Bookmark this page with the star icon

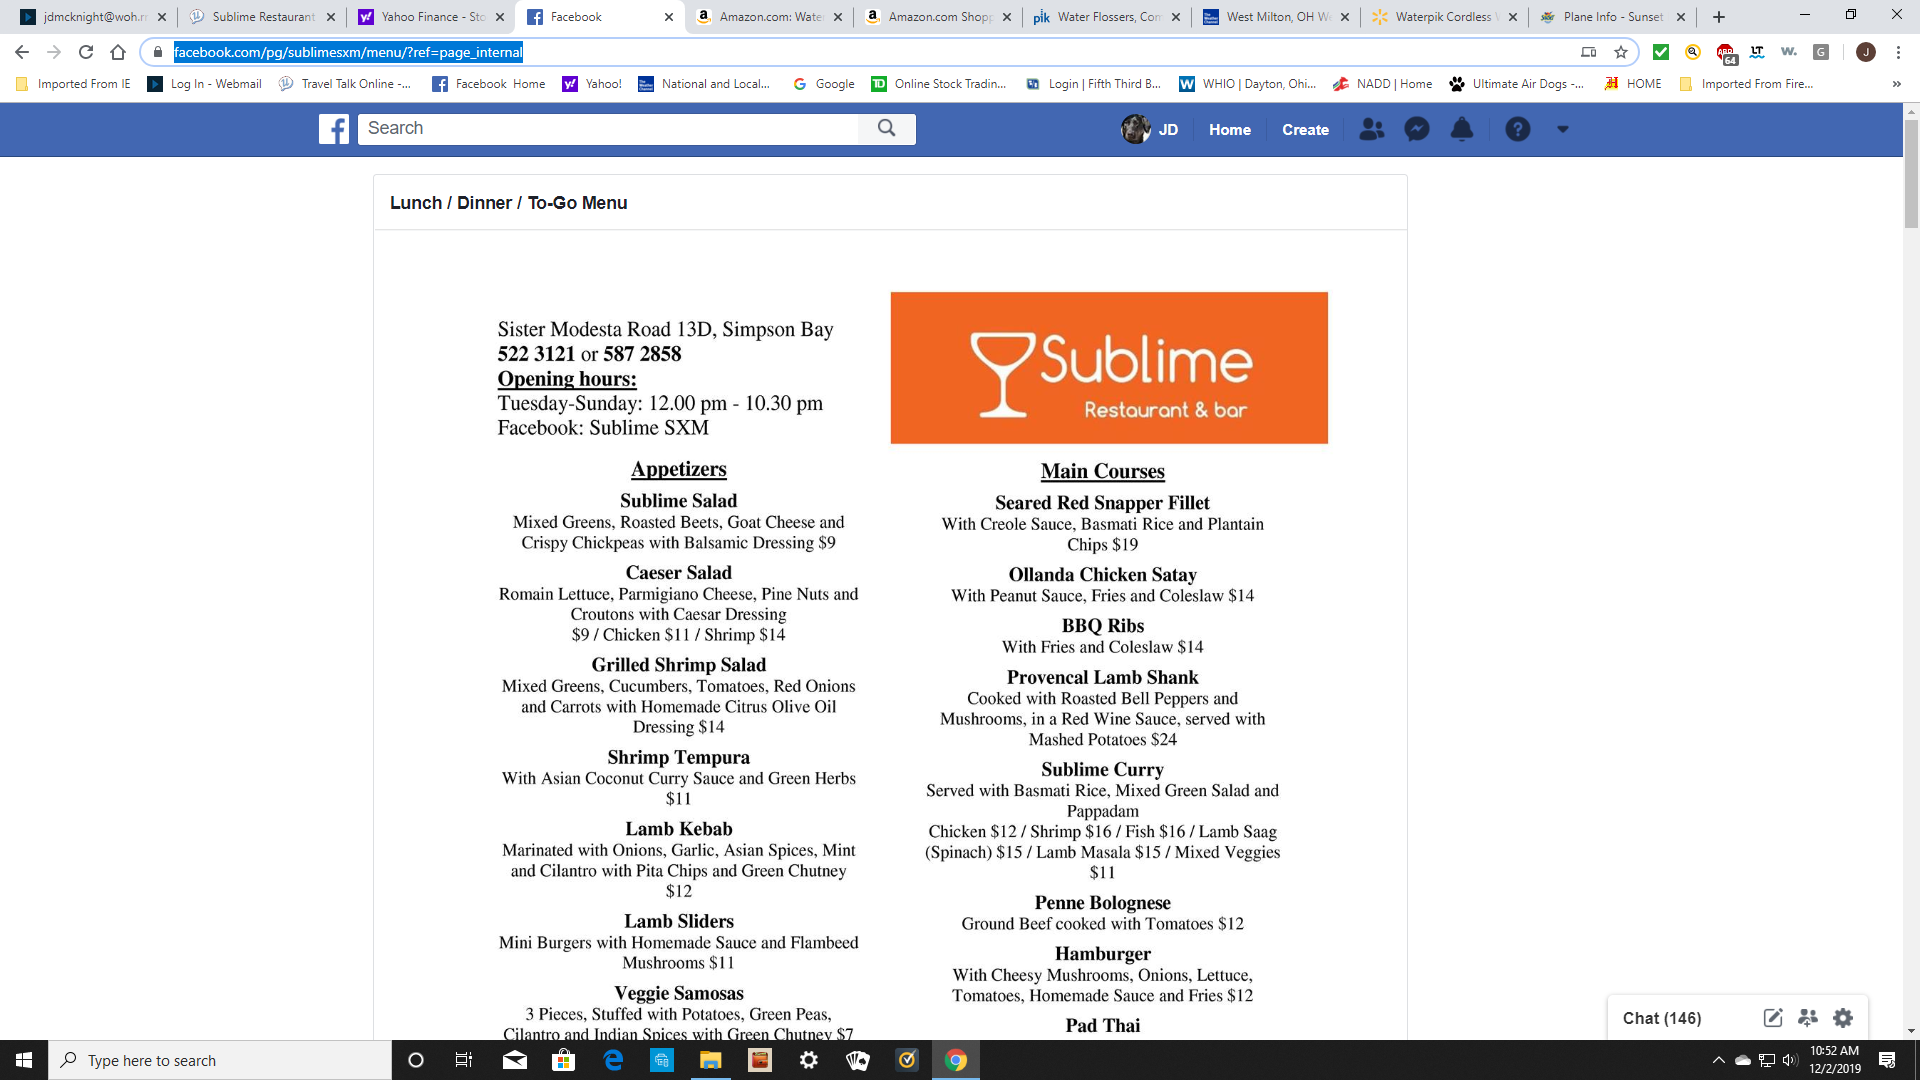(1621, 52)
